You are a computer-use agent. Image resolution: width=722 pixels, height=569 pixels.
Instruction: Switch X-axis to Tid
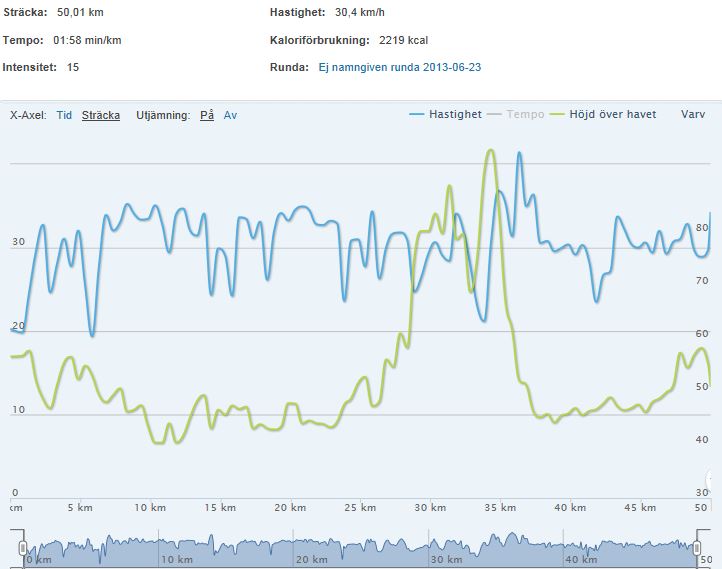[x=64, y=115]
